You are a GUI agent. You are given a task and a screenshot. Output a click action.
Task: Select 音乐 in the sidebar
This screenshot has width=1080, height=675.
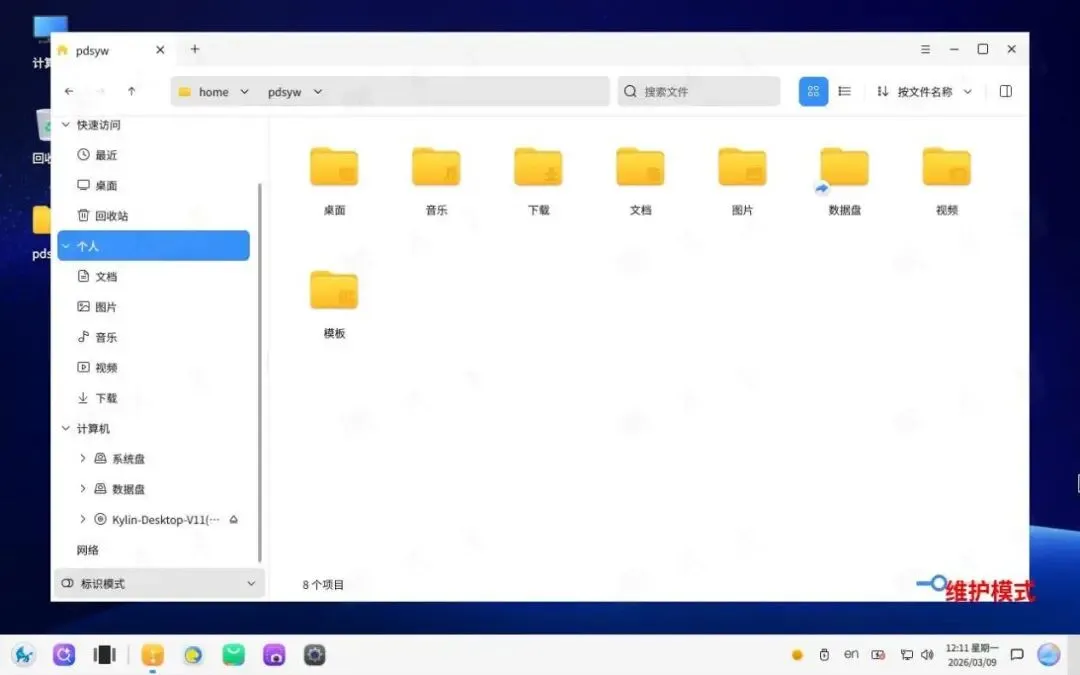[x=106, y=337]
